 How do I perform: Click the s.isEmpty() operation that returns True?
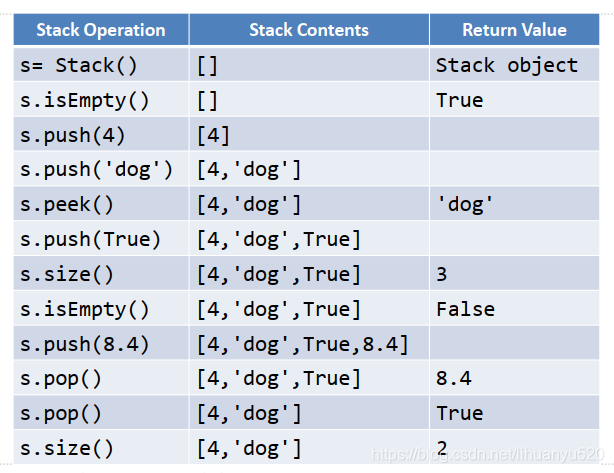[x=84, y=101]
